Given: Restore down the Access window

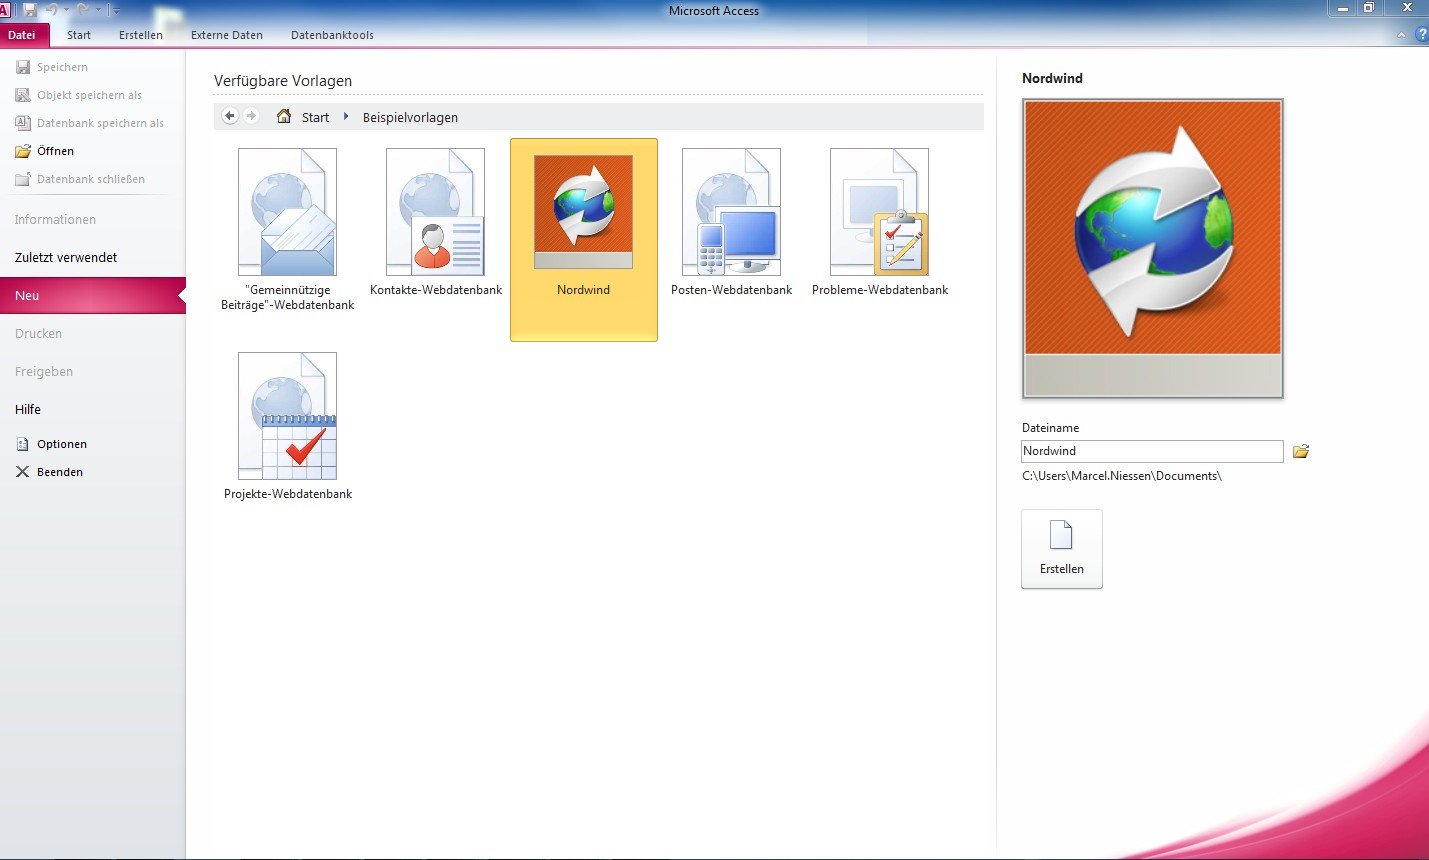Looking at the screenshot, I should coord(1369,8).
